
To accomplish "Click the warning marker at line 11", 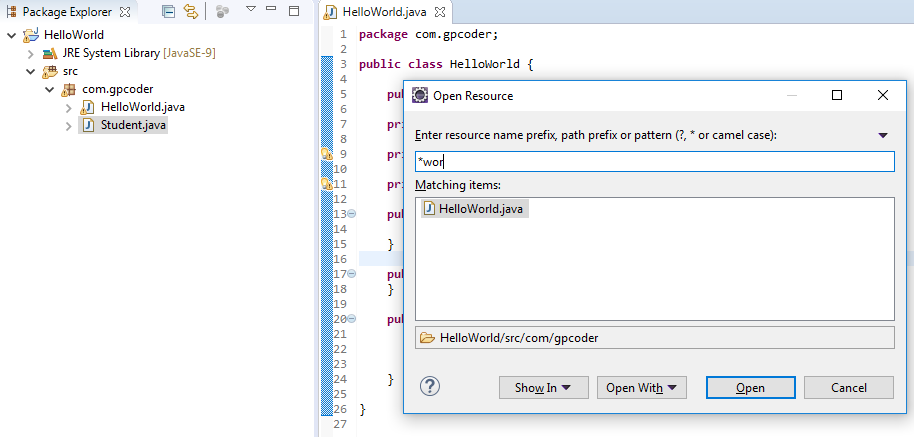I will (x=326, y=184).
